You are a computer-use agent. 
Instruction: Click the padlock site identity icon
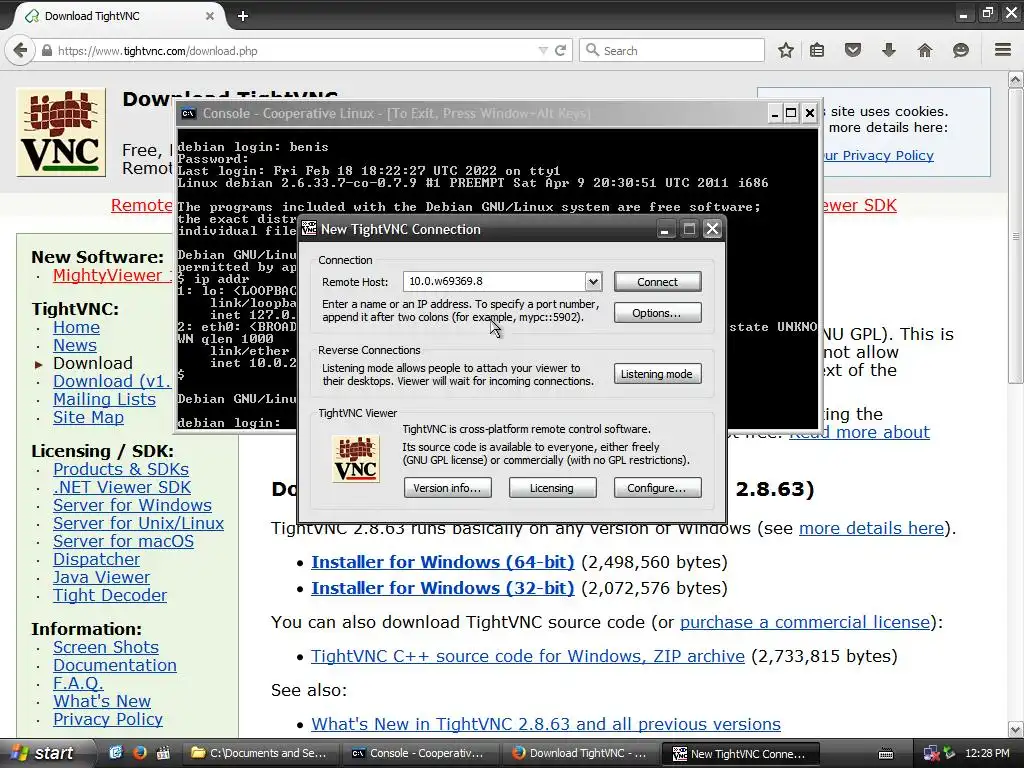click(x=47, y=50)
